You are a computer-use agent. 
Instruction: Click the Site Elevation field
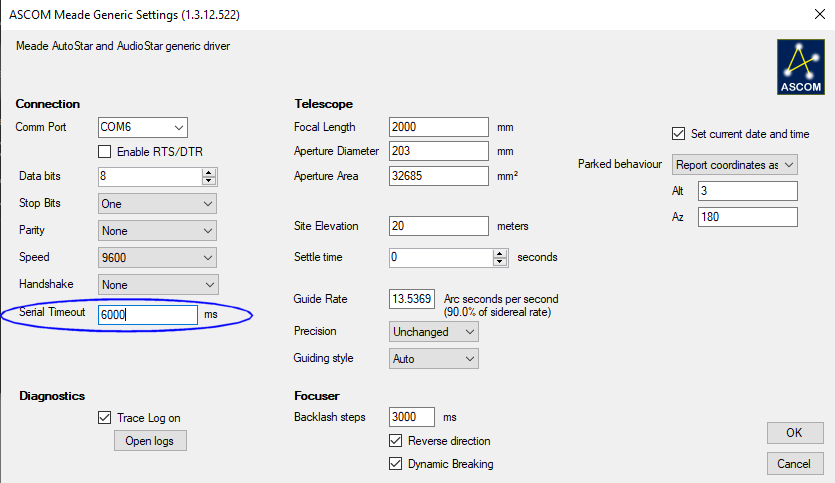pos(439,226)
